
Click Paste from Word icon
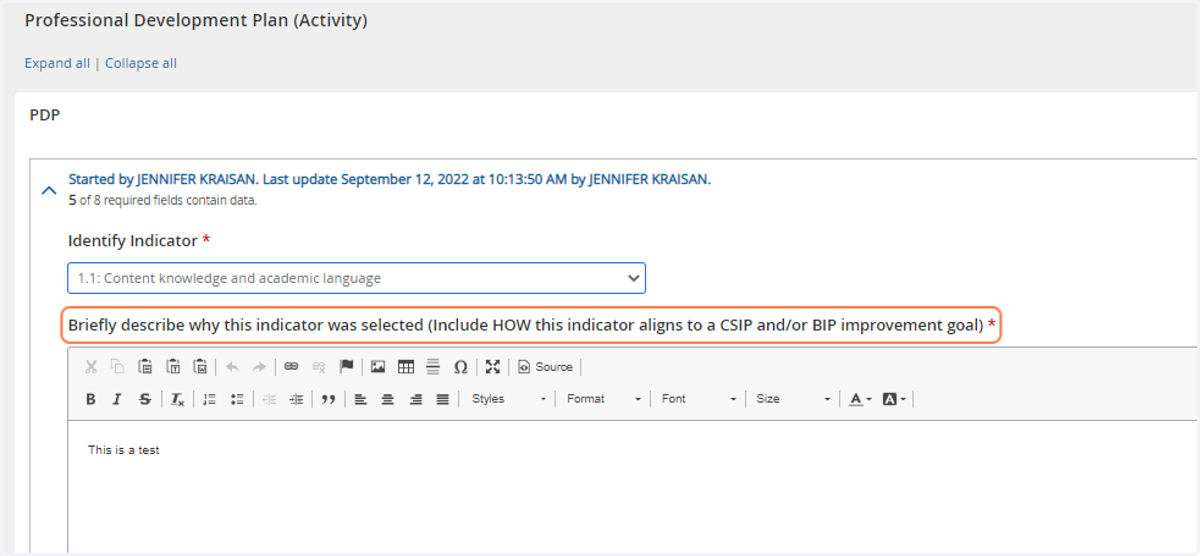200,367
